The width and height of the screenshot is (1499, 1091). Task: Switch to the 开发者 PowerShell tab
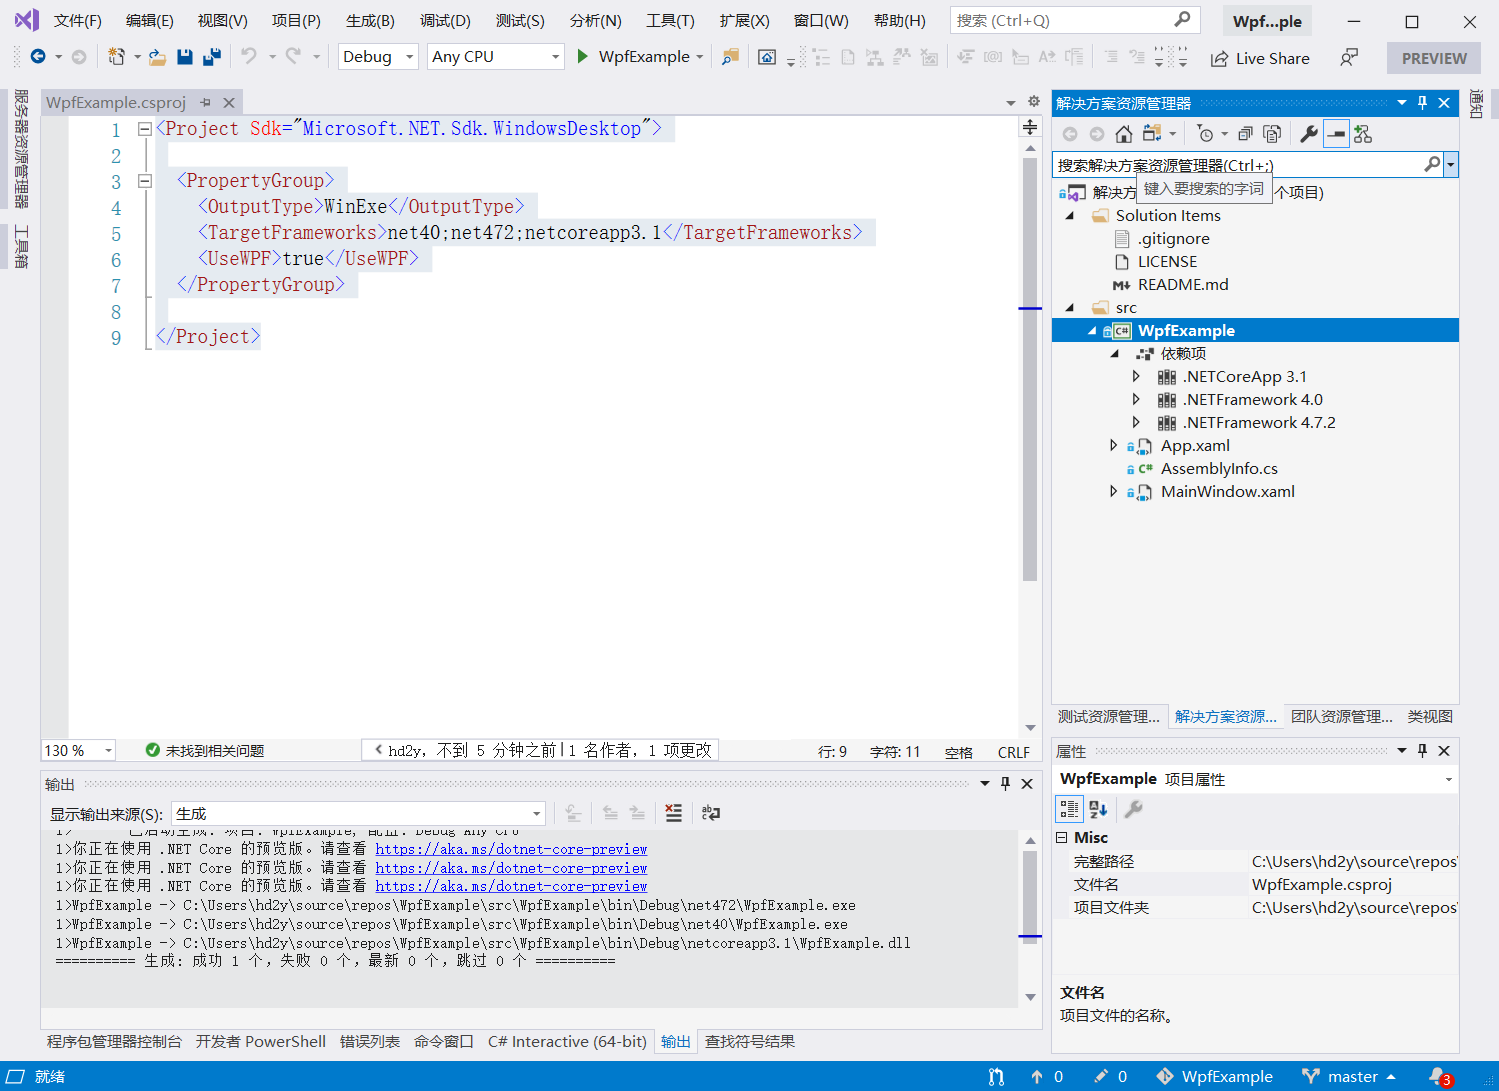point(261,1041)
